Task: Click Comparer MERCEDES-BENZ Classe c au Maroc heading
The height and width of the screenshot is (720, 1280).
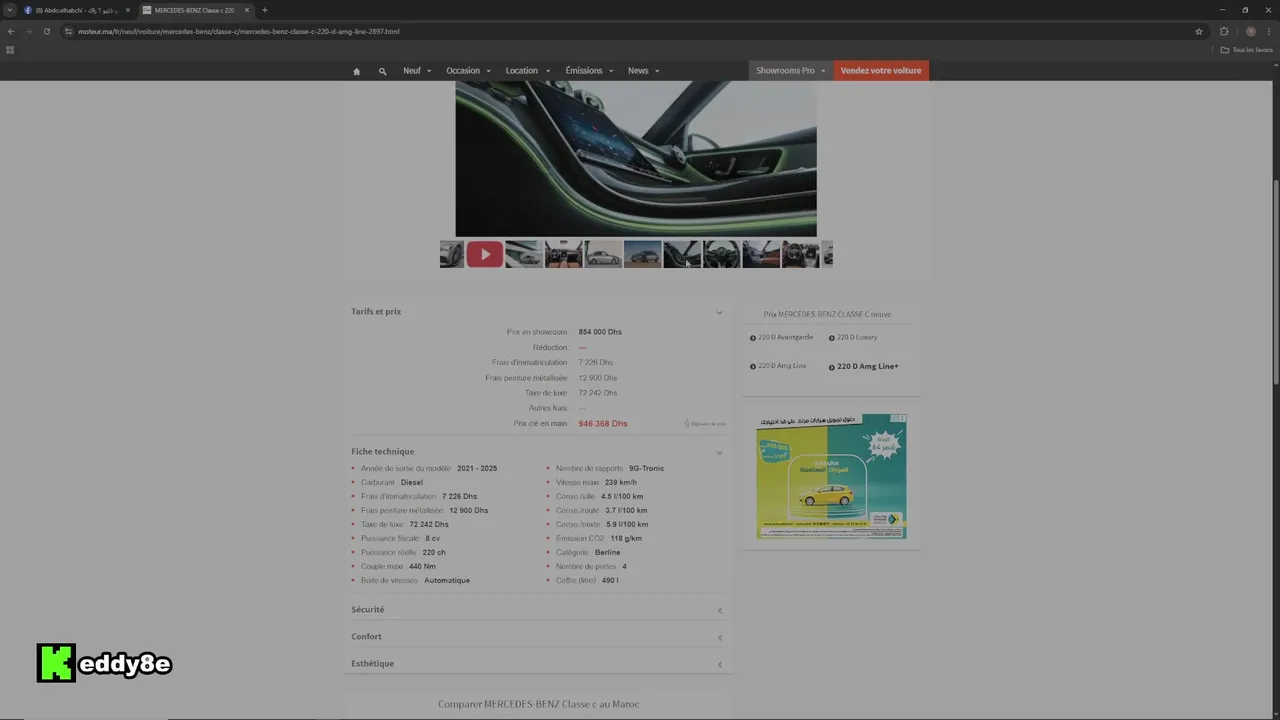Action: click(x=538, y=704)
